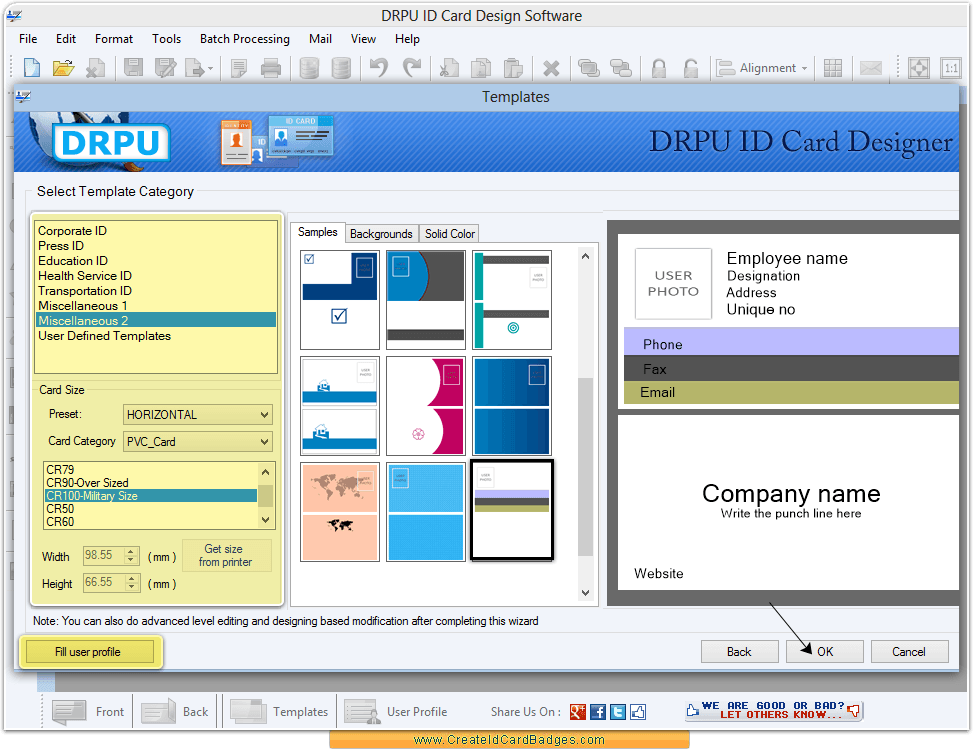Click the Front card view button
The image size is (973, 750).
coord(88,712)
